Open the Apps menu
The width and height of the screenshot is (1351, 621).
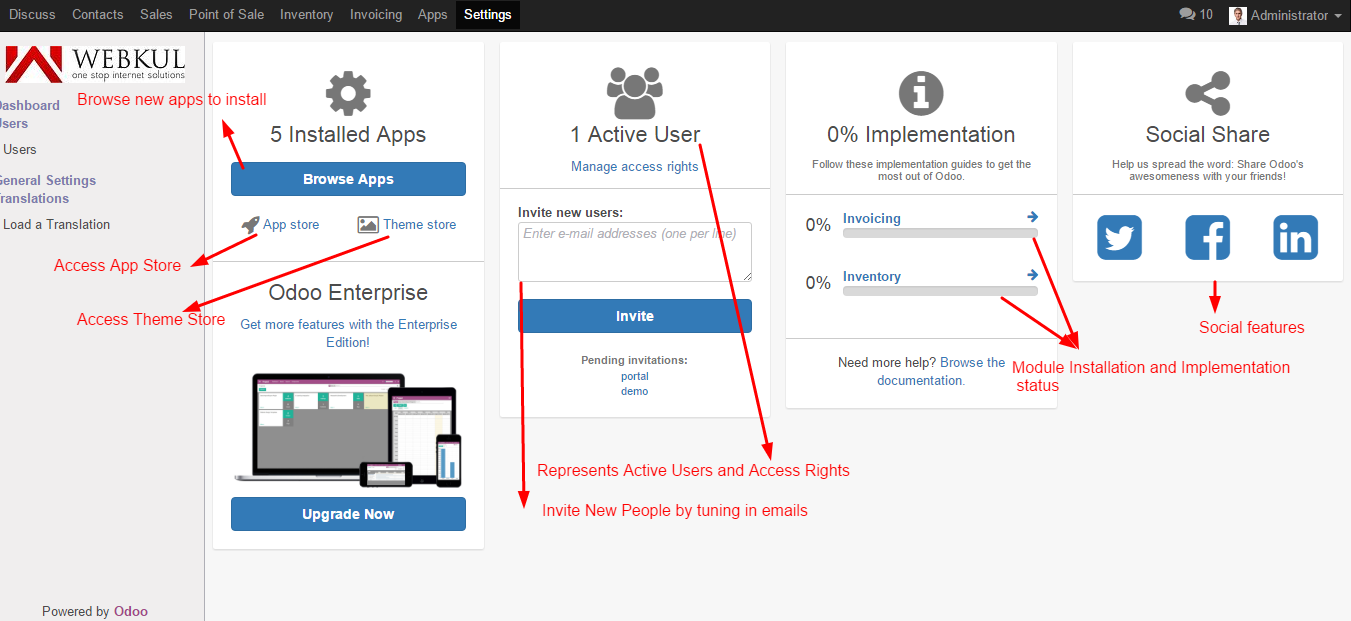click(433, 15)
